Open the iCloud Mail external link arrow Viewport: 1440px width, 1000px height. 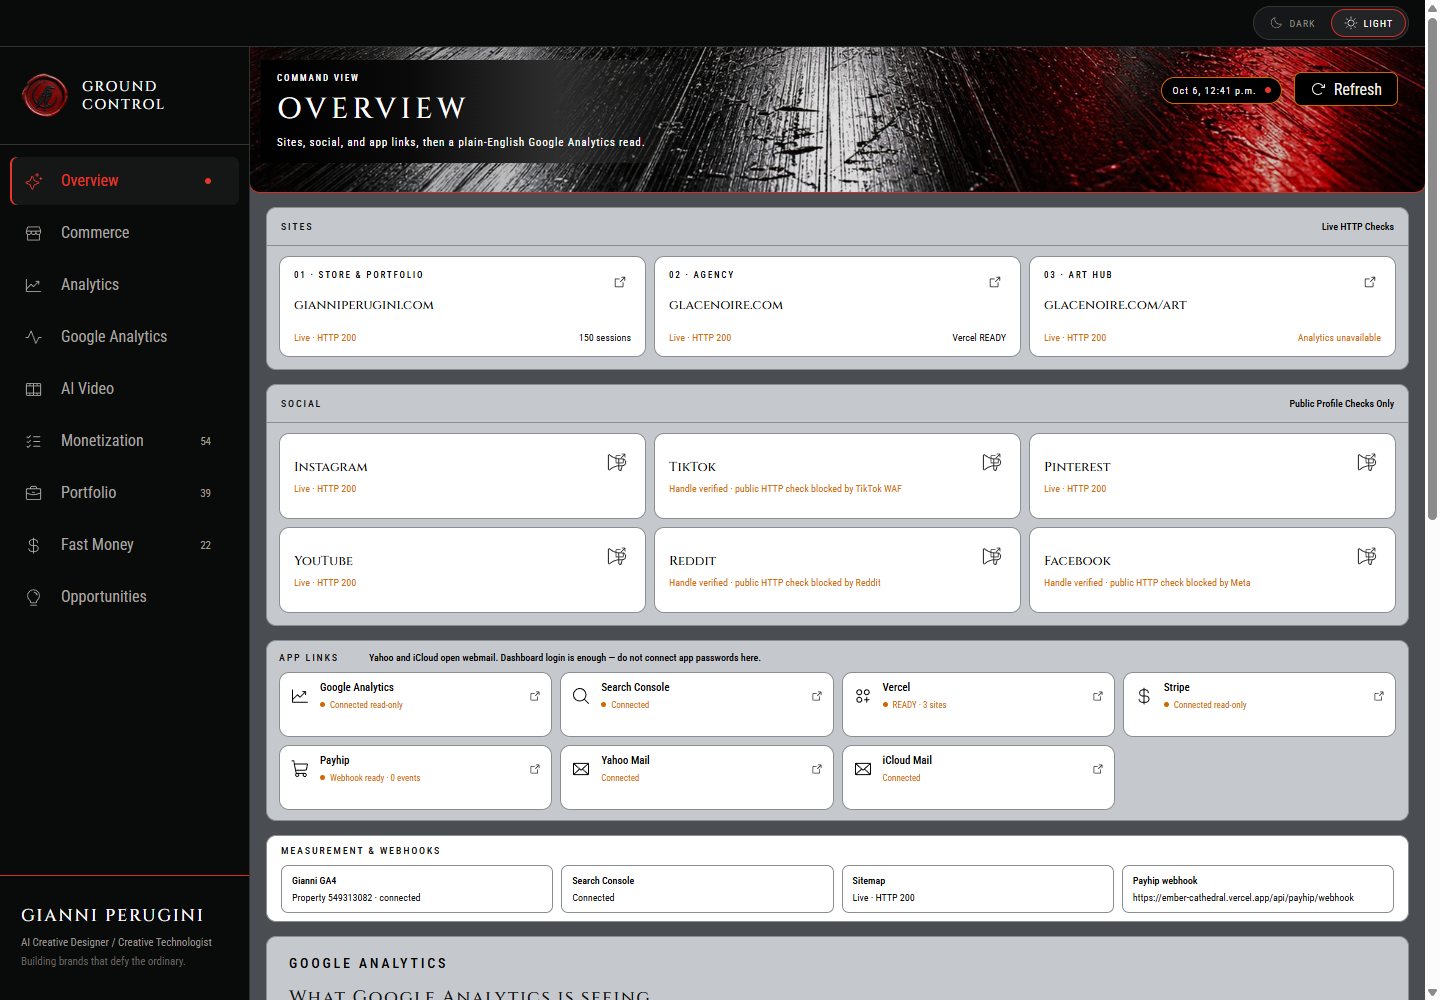[x=1098, y=769]
